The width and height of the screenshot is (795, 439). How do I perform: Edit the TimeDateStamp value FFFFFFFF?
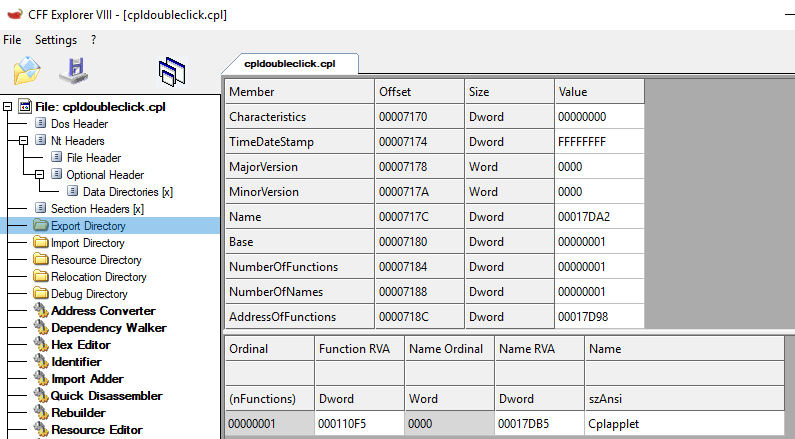pos(599,141)
